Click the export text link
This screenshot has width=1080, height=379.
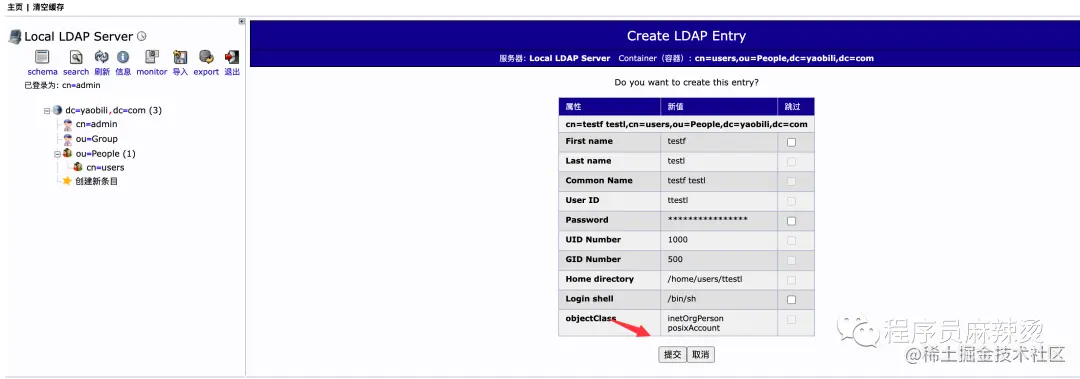click(x=206, y=72)
